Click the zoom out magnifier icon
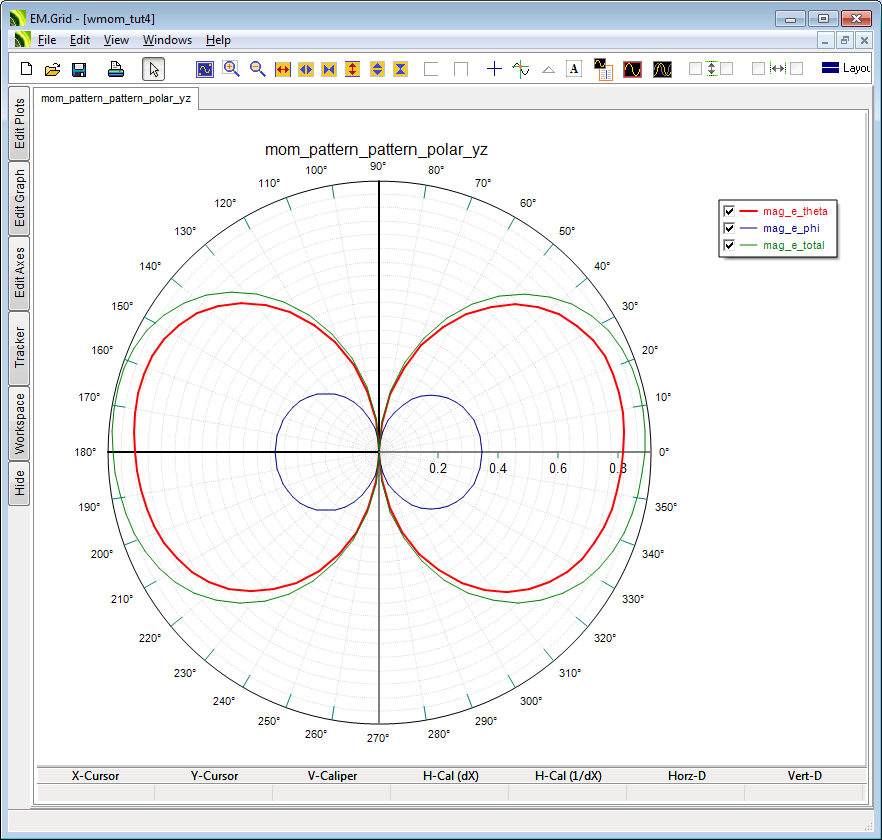882x840 pixels. [257, 69]
